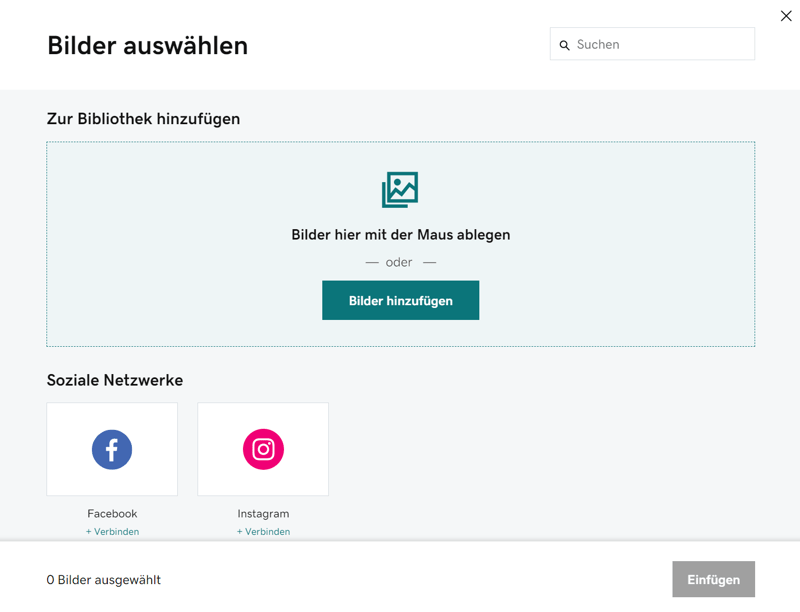Viewport: 800px width, 612px height.
Task: Close the Bilder auswählen dialog
Action: [786, 16]
